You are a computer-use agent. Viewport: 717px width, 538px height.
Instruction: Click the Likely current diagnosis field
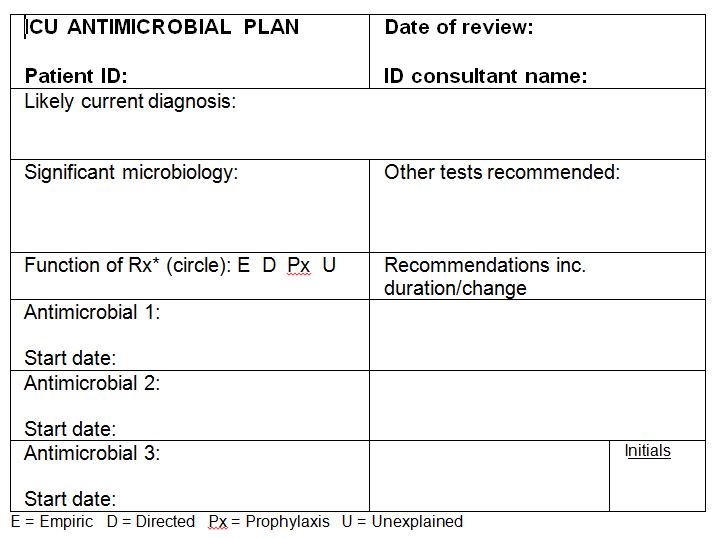pyautogui.click(x=130, y=101)
